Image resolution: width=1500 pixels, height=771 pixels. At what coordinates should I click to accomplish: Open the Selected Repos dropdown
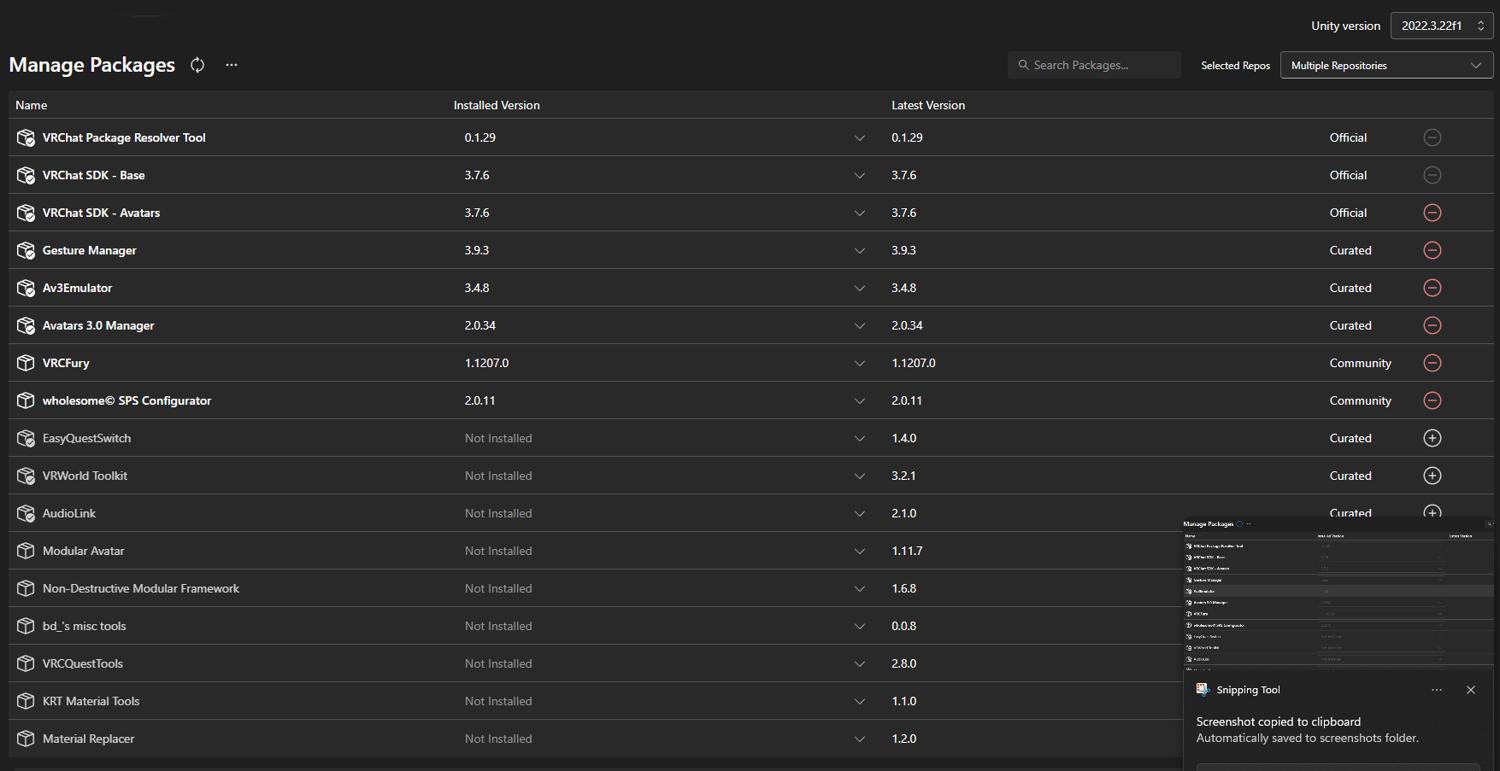(x=1387, y=65)
